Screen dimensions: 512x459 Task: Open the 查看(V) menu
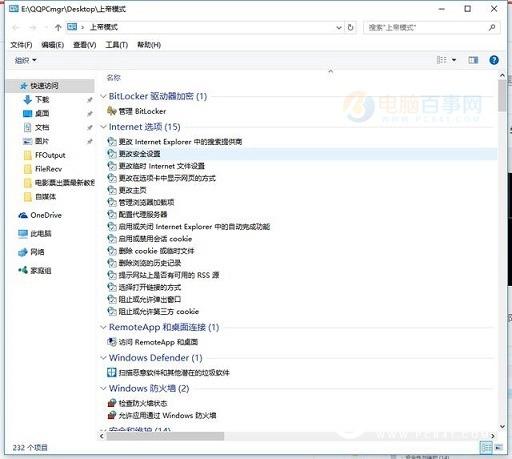[x=85, y=45]
